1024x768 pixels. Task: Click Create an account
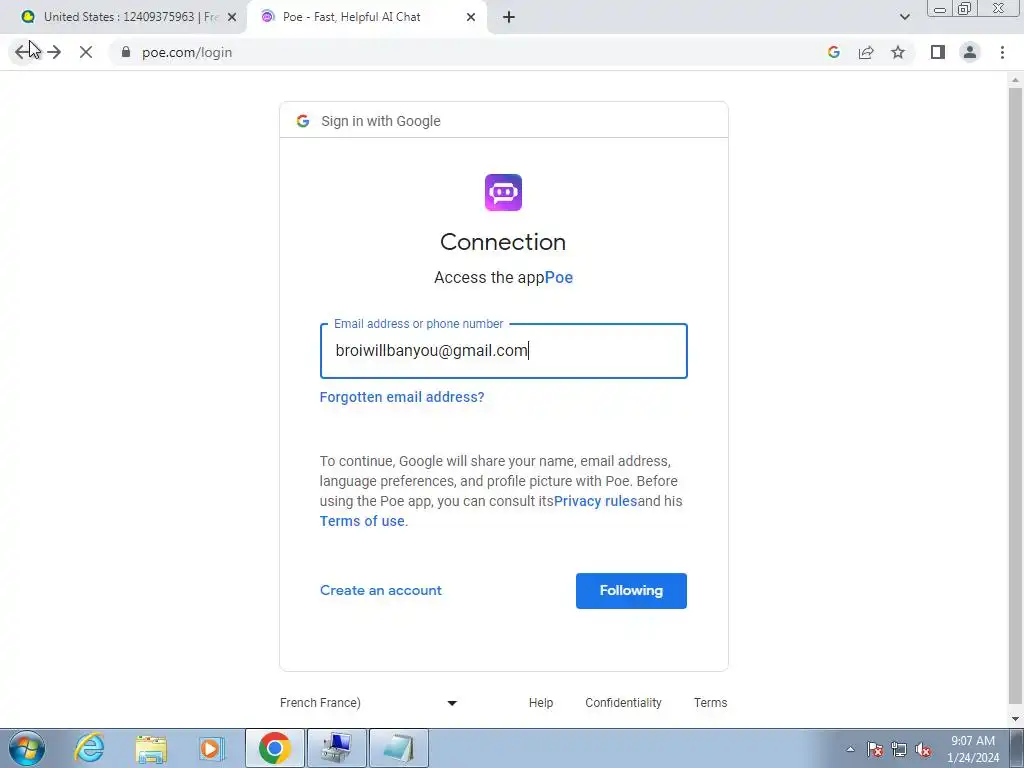click(x=381, y=590)
